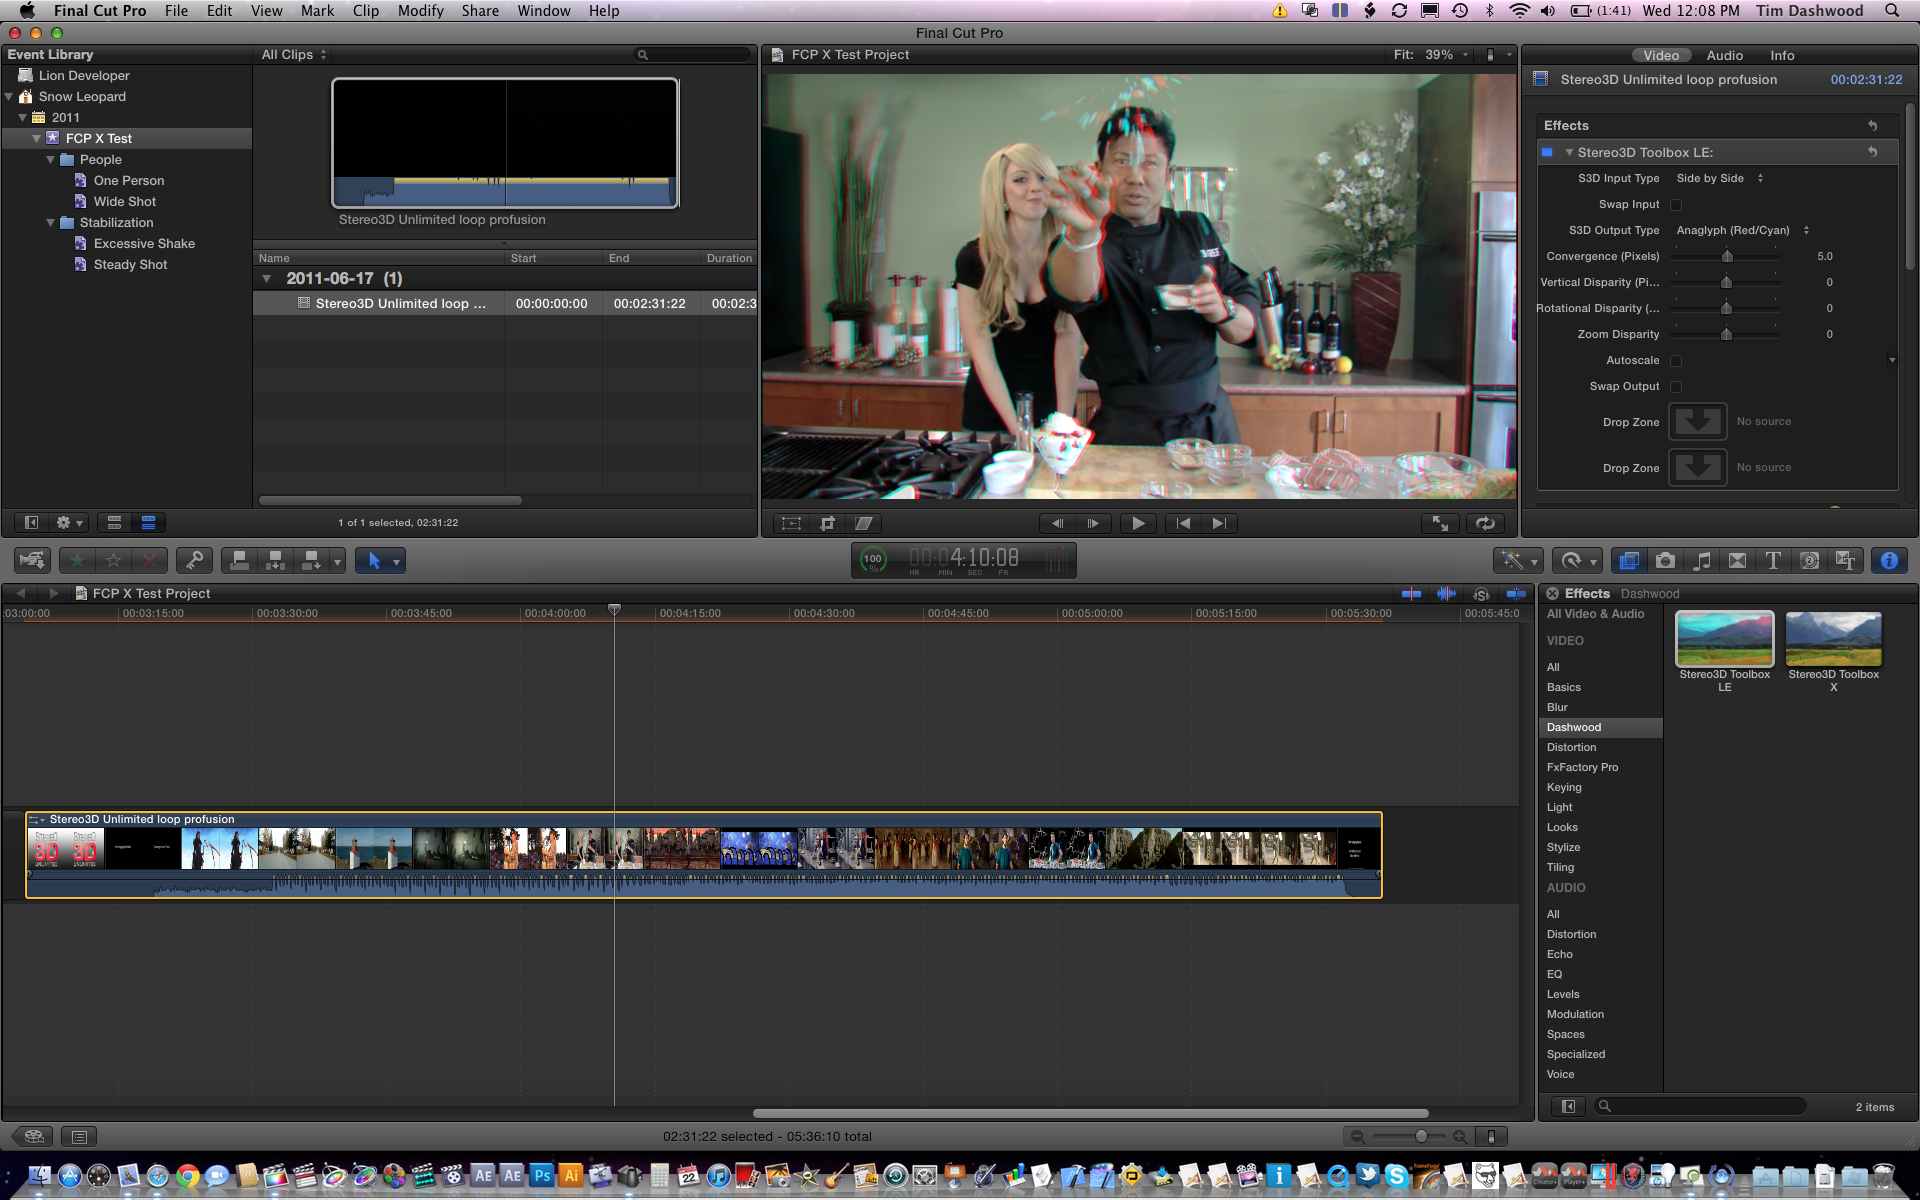The width and height of the screenshot is (1920, 1200).
Task: Open S3D Input Type dropdown
Action: click(x=1720, y=178)
